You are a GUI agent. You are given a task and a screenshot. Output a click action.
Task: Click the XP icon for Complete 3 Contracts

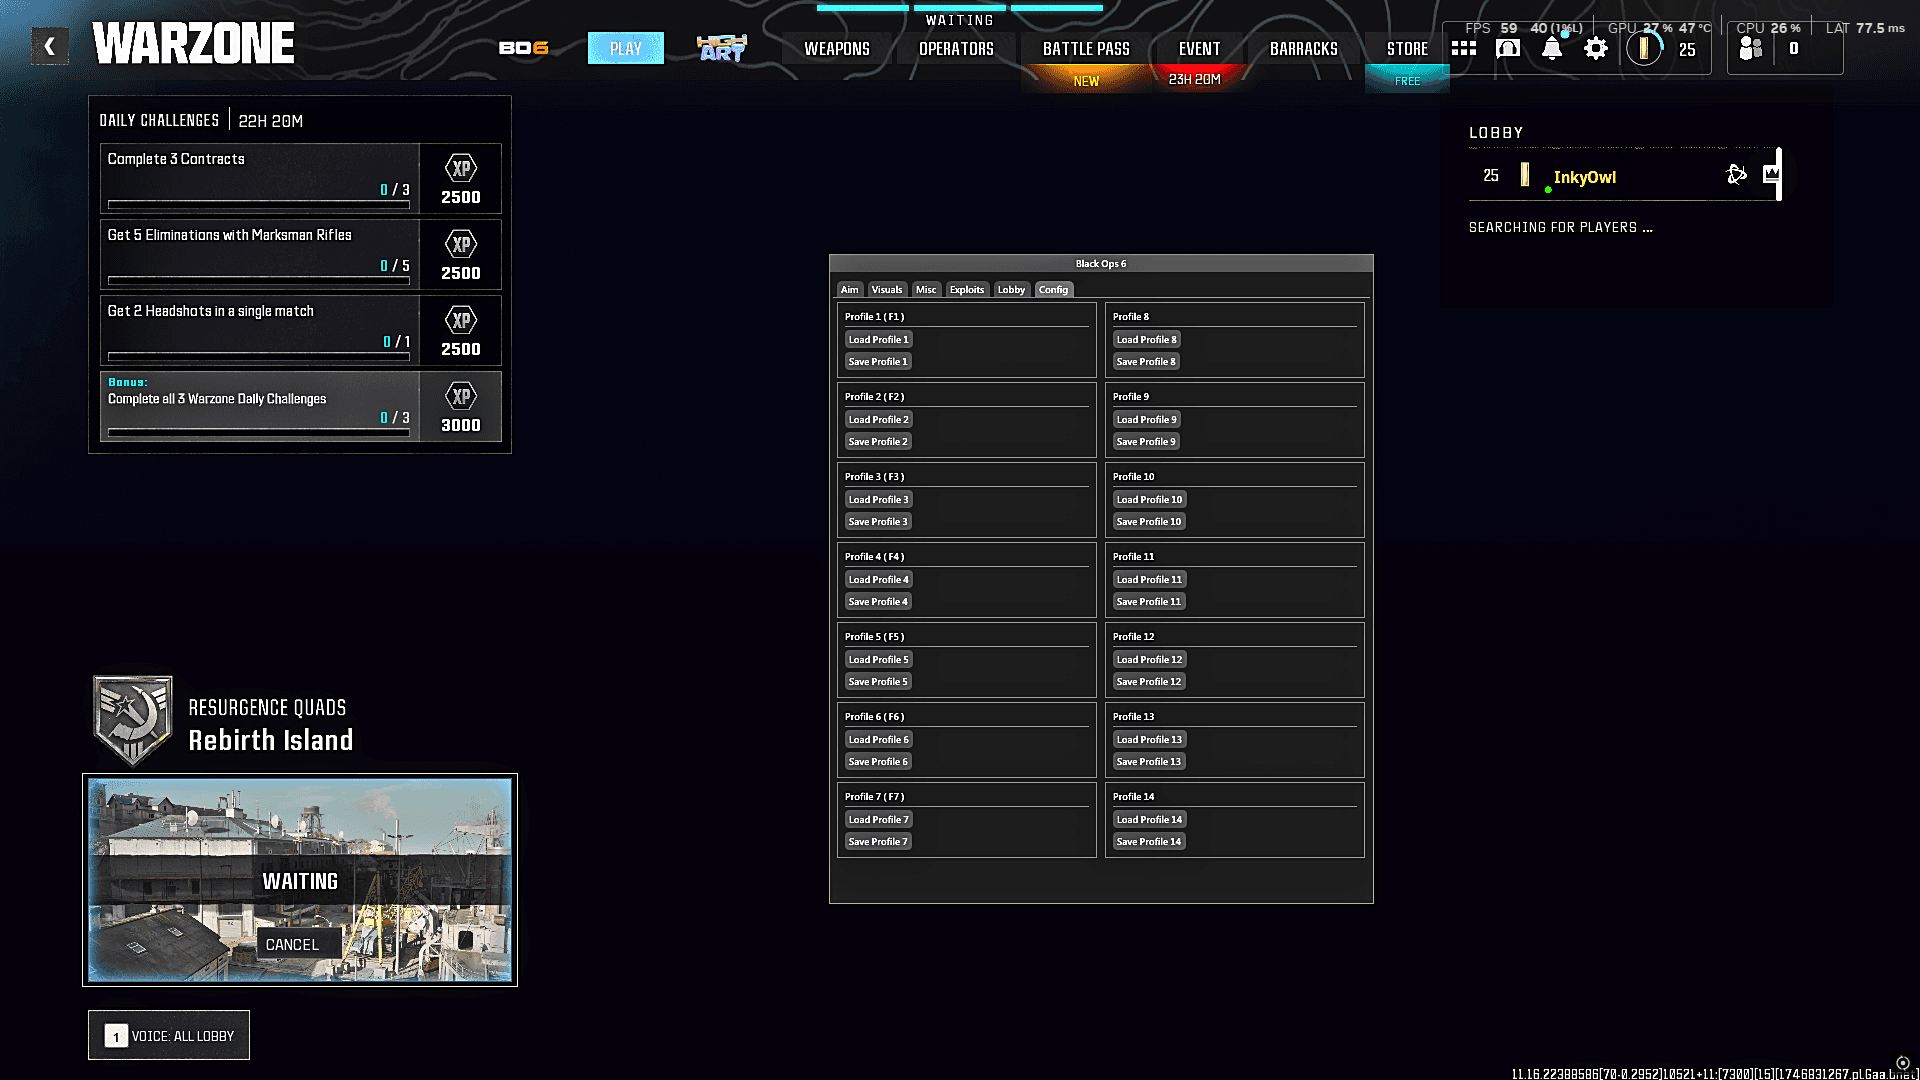[x=461, y=168]
